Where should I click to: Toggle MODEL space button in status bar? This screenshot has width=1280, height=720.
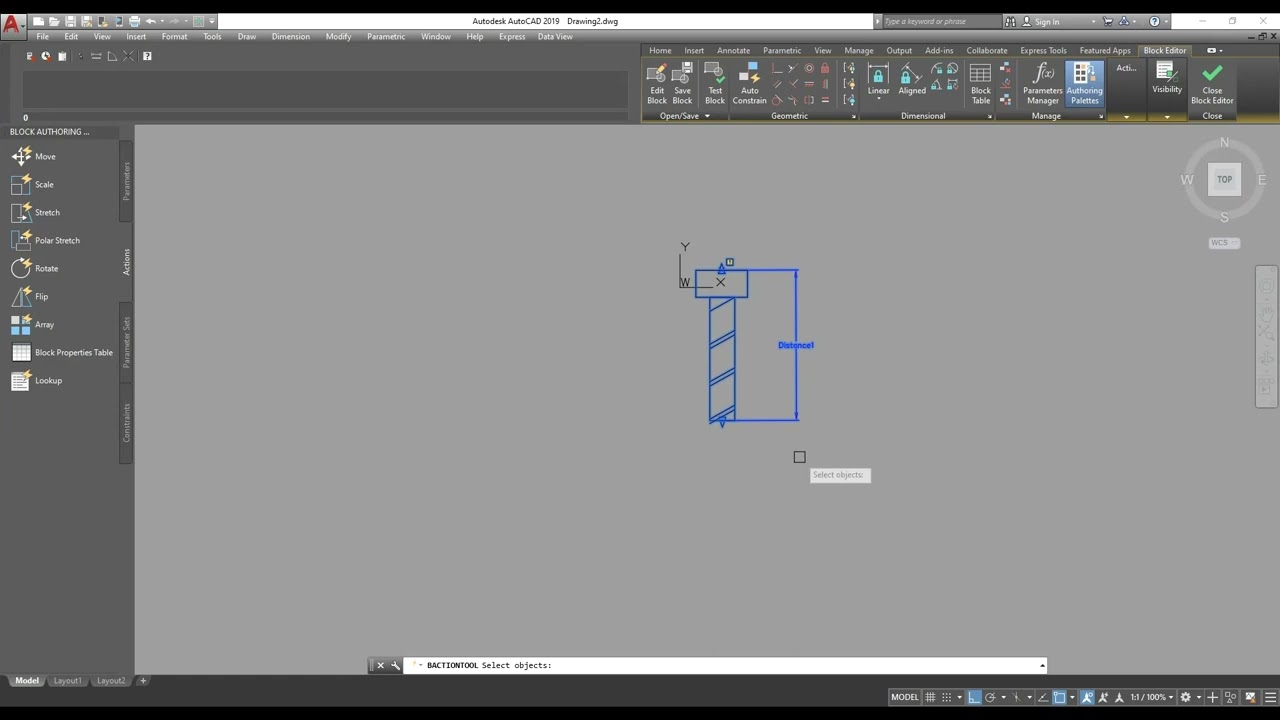pyautogui.click(x=904, y=697)
